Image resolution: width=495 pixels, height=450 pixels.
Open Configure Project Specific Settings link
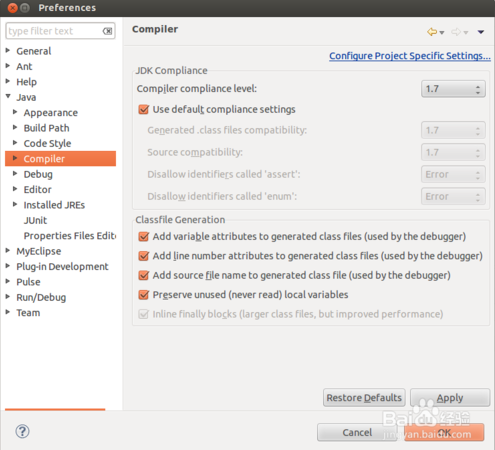coord(410,56)
